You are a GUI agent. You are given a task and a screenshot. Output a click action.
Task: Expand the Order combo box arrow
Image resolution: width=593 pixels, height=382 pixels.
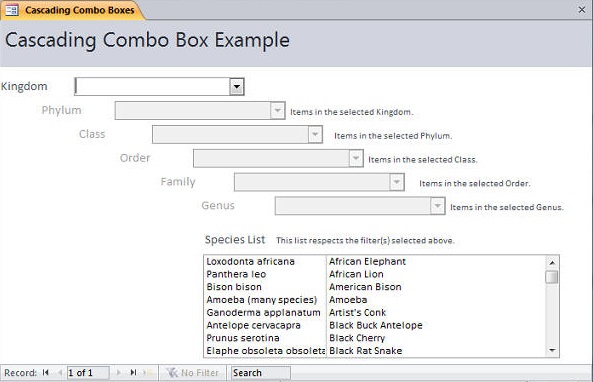point(355,158)
